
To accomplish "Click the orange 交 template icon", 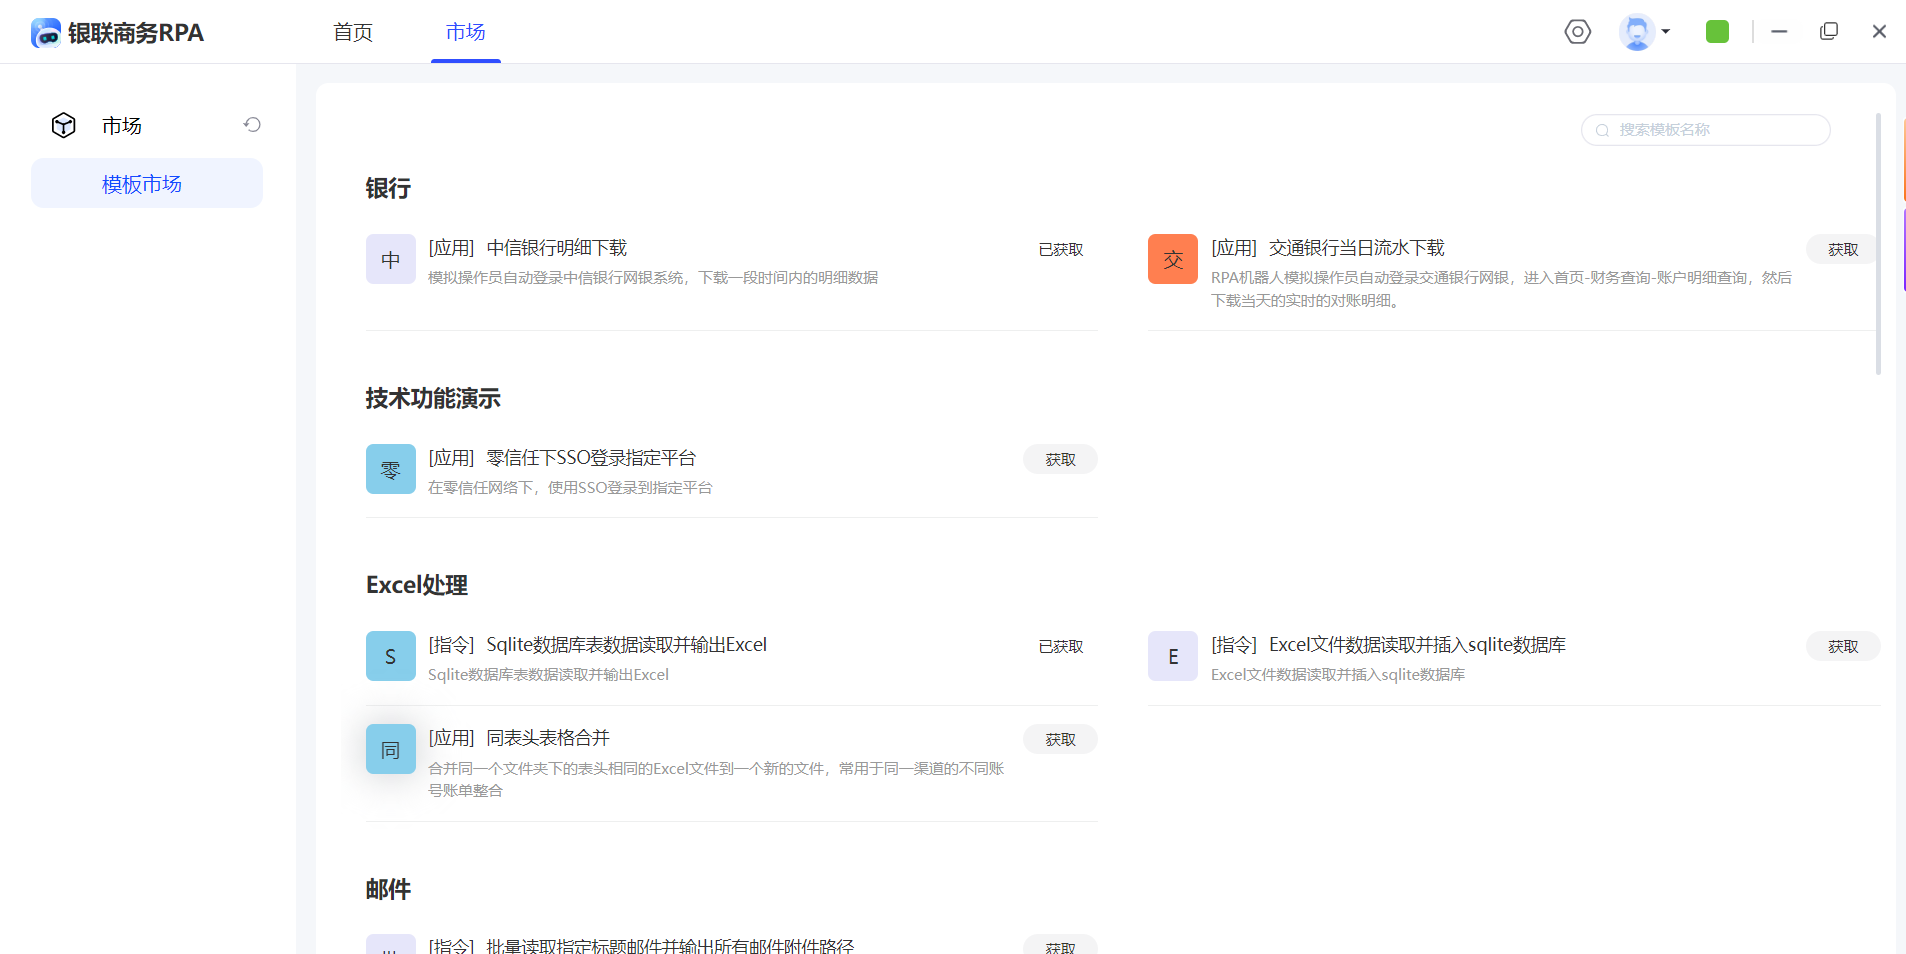I will pos(1173,259).
